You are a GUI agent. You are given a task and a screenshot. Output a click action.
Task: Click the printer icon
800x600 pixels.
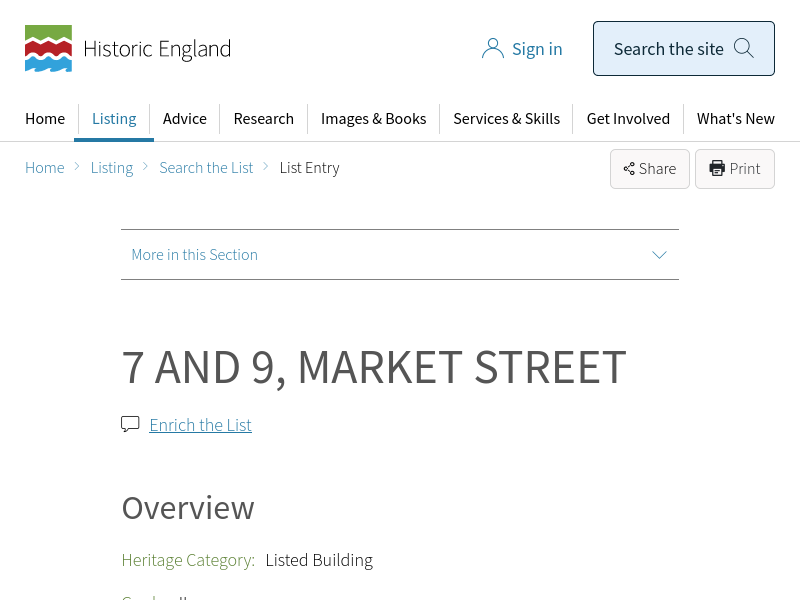(717, 168)
